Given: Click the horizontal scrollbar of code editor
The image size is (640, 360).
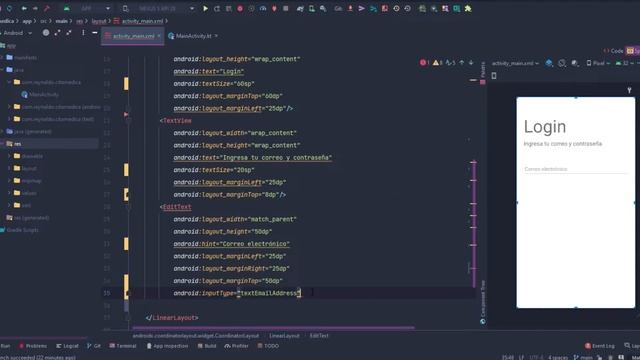Looking at the screenshot, I should click(273, 327).
